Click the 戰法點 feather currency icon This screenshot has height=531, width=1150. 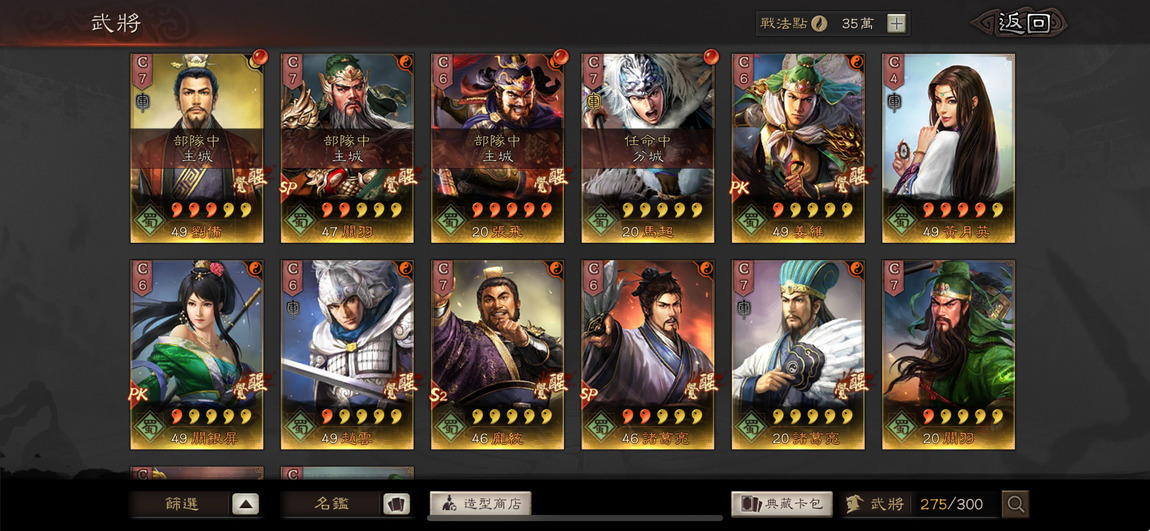[x=819, y=23]
